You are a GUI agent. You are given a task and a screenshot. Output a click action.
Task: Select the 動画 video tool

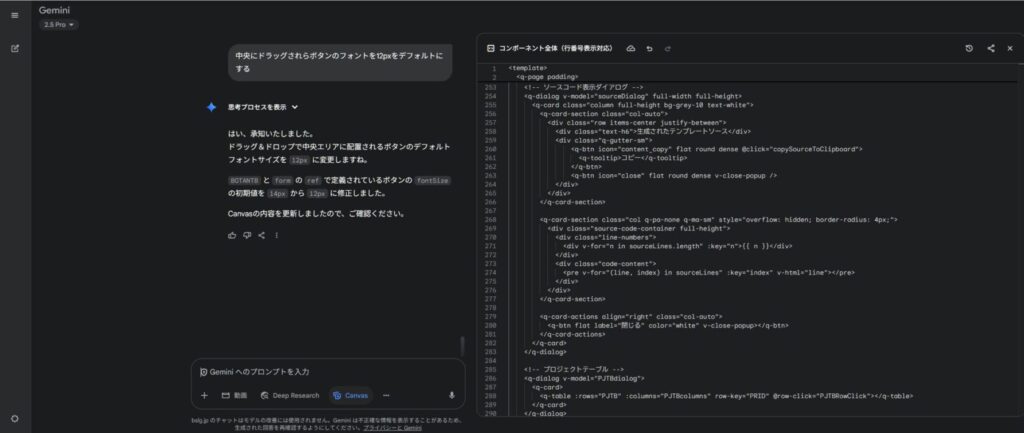pos(234,395)
